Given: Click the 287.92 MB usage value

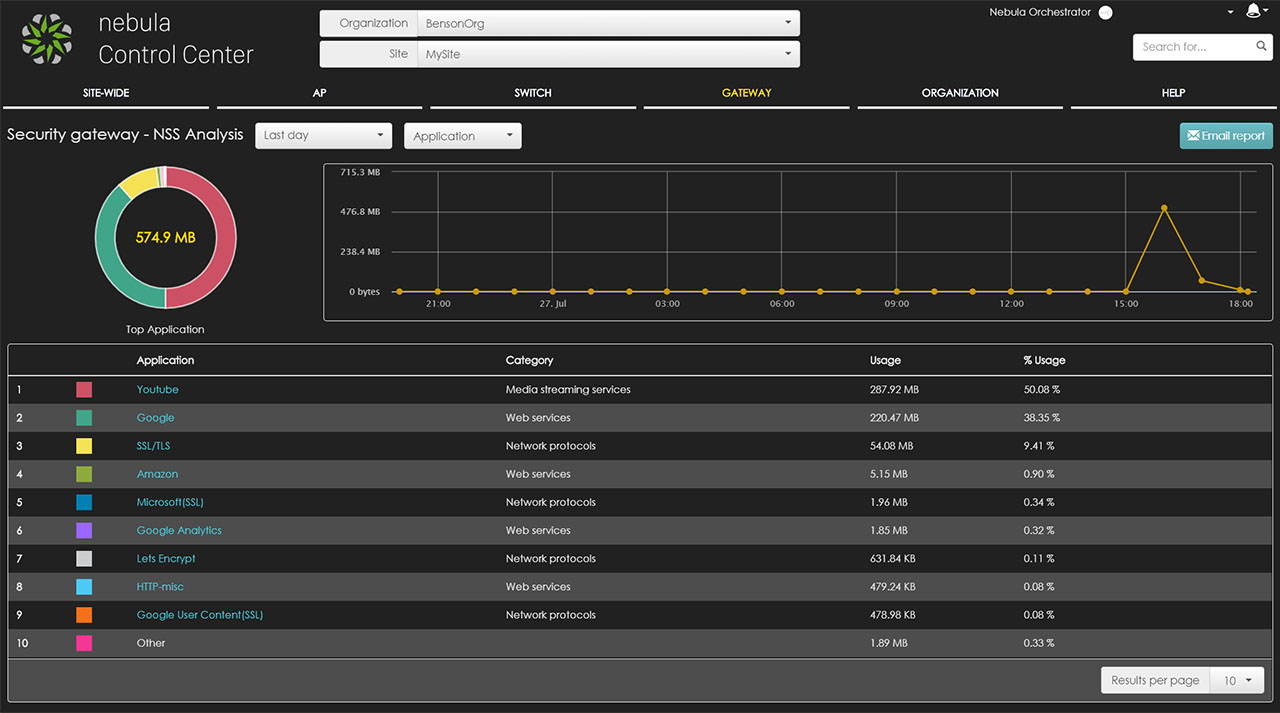Looking at the screenshot, I should click(x=894, y=389).
